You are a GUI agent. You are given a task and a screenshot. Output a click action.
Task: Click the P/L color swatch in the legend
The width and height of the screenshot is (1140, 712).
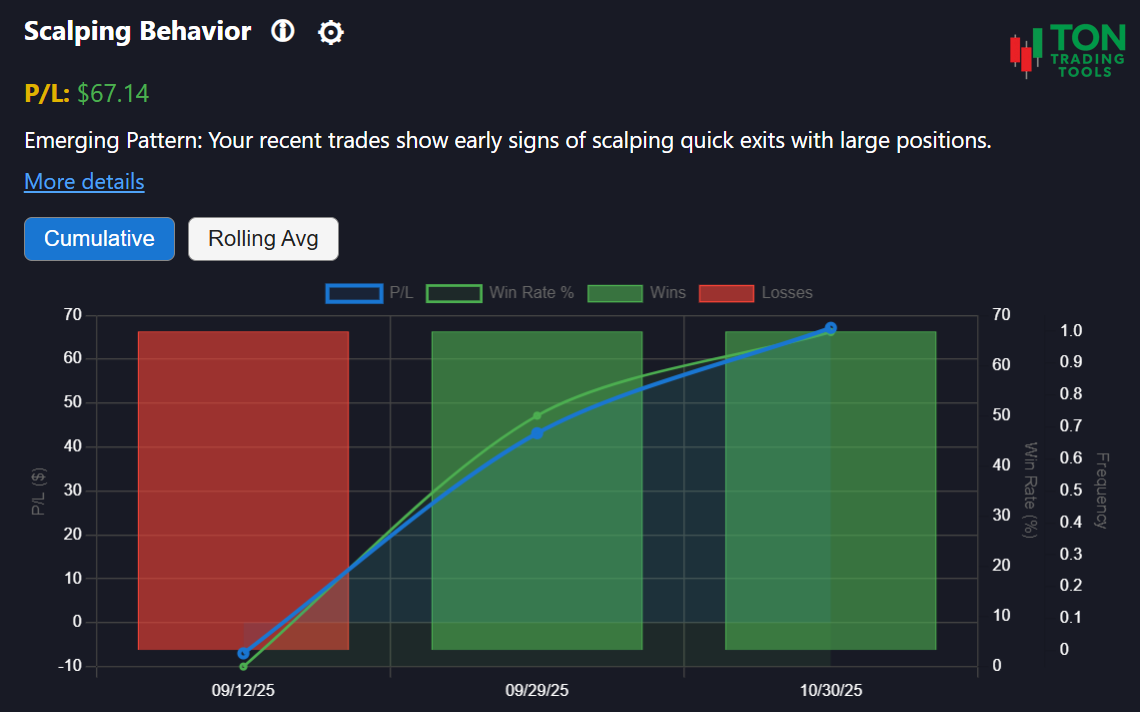(x=353, y=292)
